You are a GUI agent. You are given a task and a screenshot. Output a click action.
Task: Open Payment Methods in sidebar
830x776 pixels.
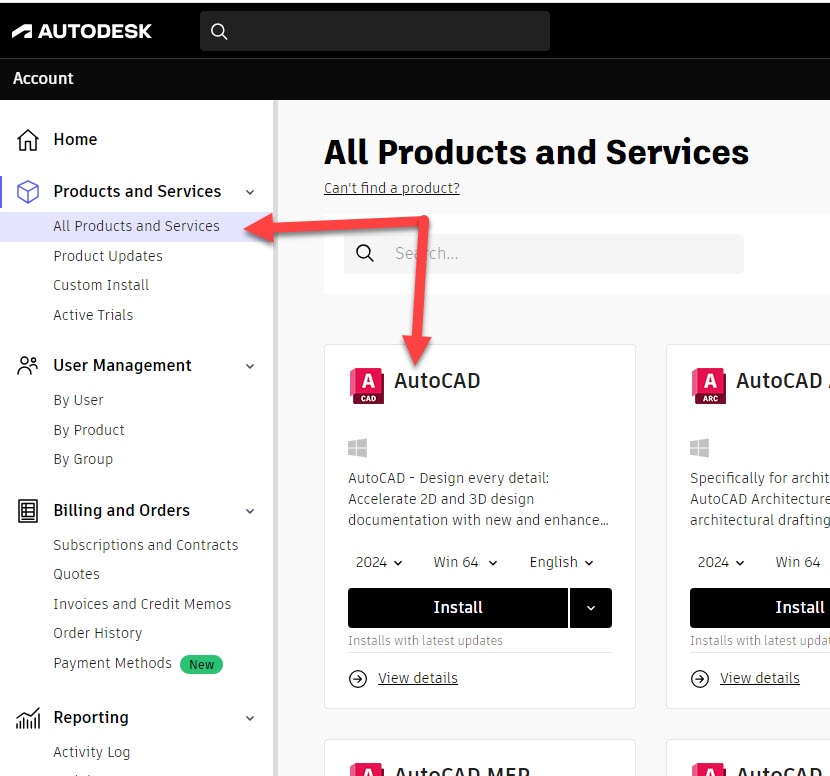[112, 663]
